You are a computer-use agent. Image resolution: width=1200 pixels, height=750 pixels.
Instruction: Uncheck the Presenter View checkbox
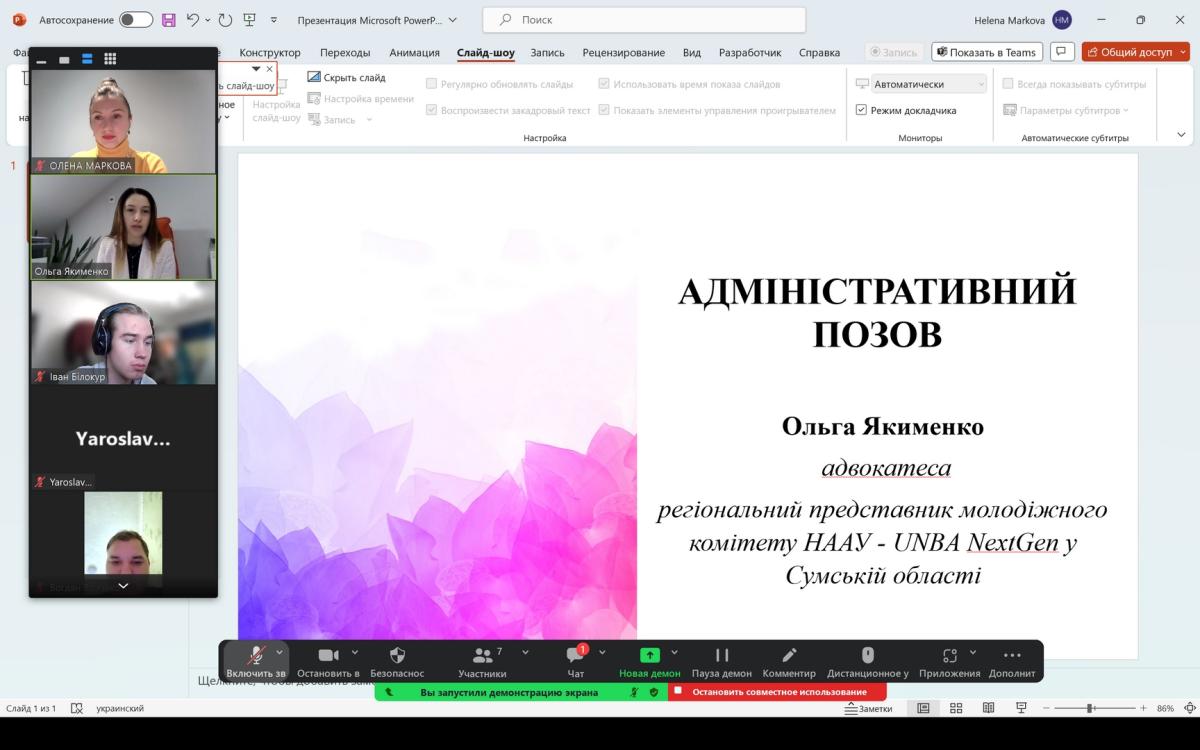tap(861, 110)
